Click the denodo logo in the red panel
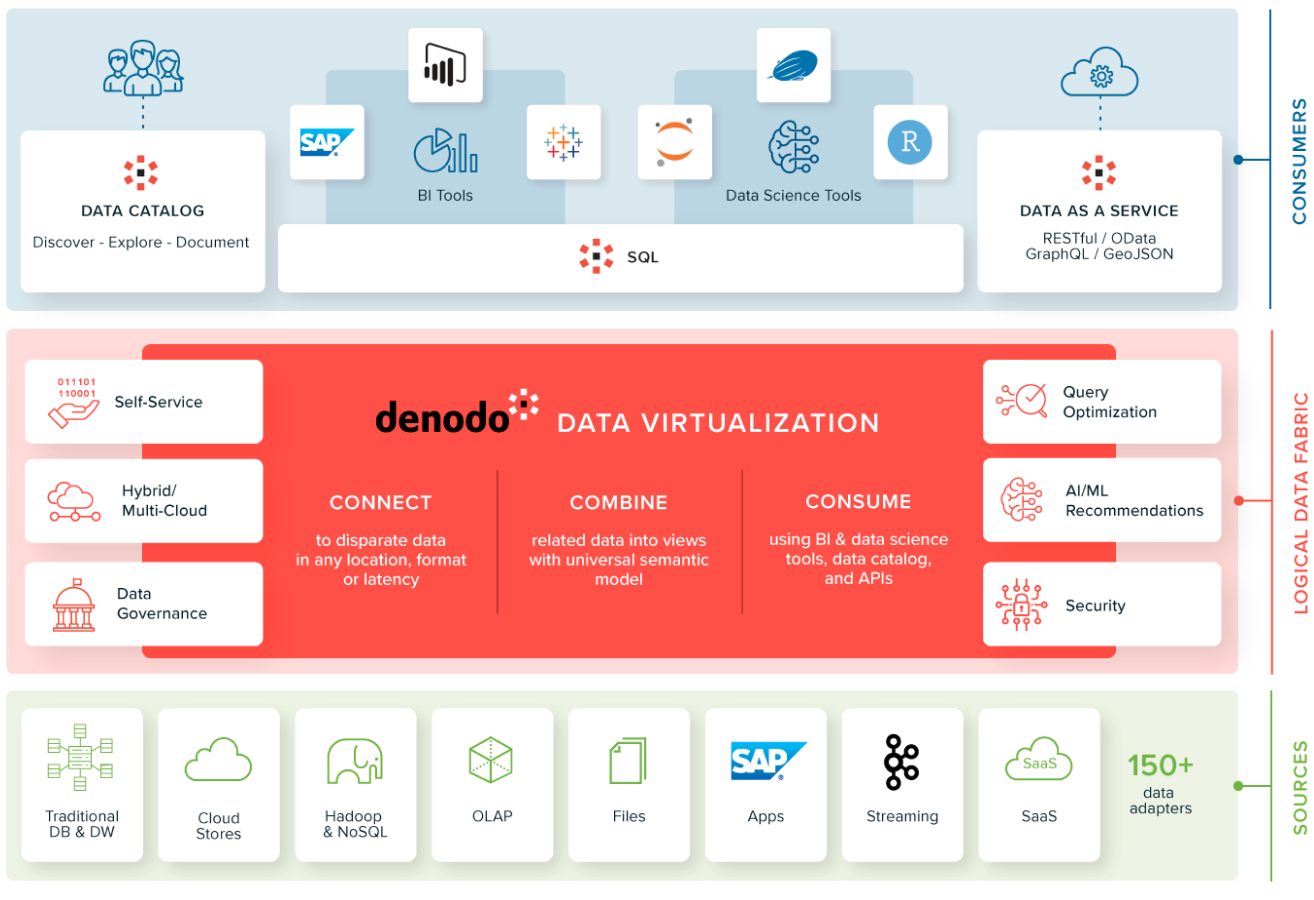This screenshot has width=1314, height=900. pos(457,413)
